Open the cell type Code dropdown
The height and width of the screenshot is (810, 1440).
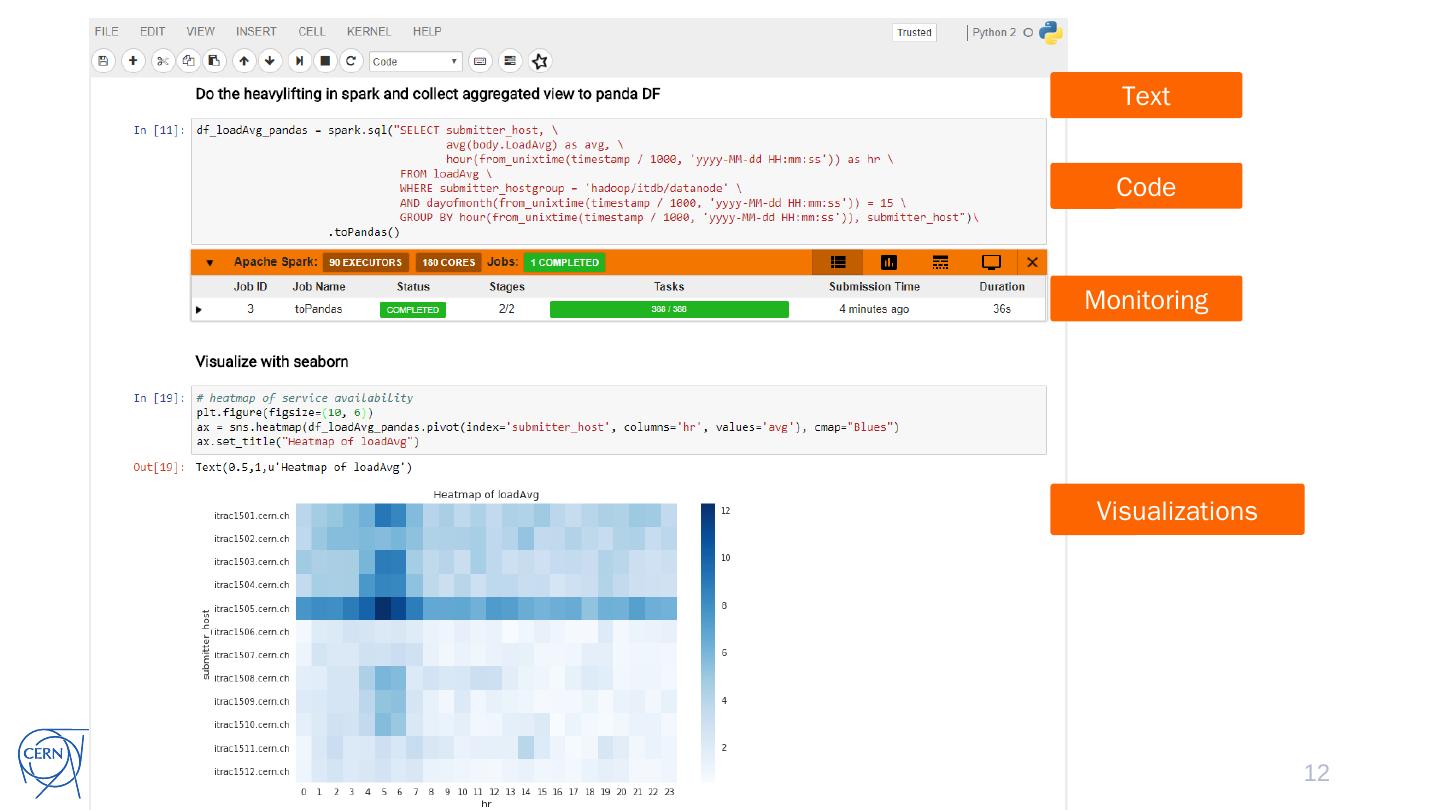click(x=416, y=61)
